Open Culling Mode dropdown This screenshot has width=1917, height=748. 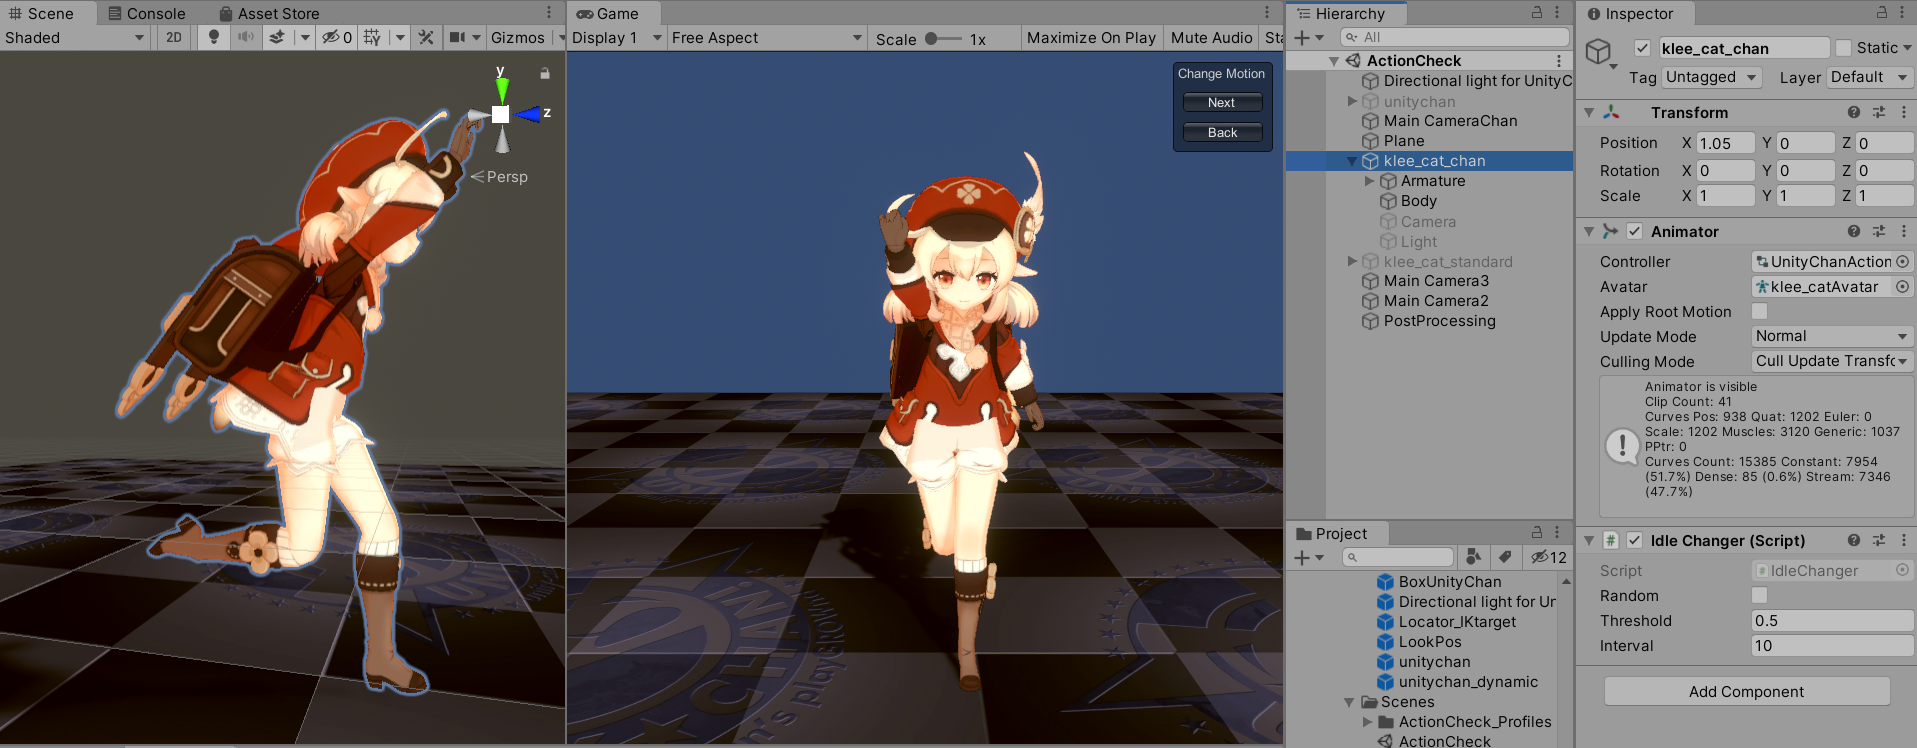tap(1832, 361)
